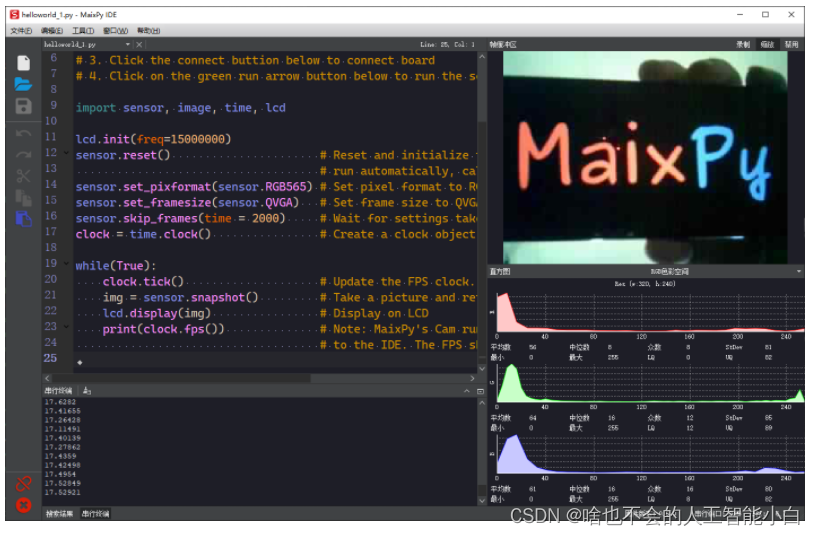The image size is (815, 536).
Task: Collapse while loop fold arrow at line 19
Action: (x=67, y=264)
